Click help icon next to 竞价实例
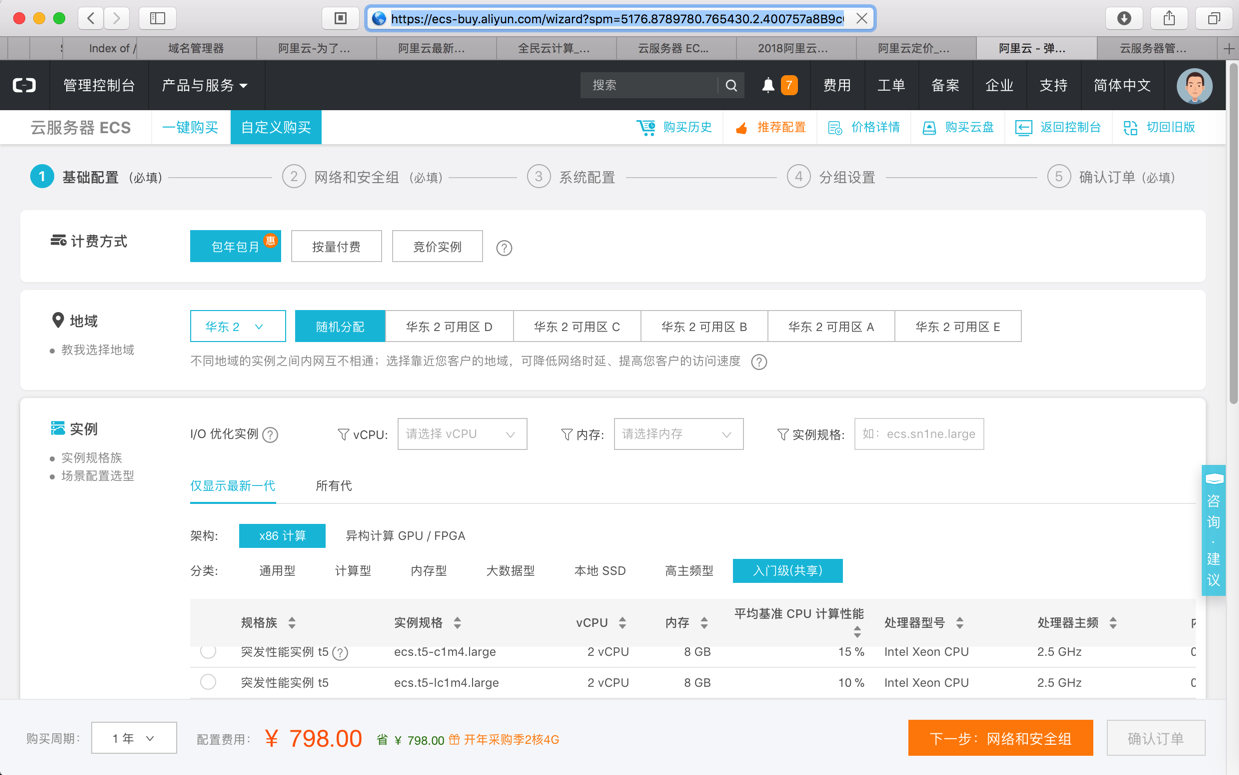Screen dimensions: 1239x775 pyautogui.click(x=504, y=248)
